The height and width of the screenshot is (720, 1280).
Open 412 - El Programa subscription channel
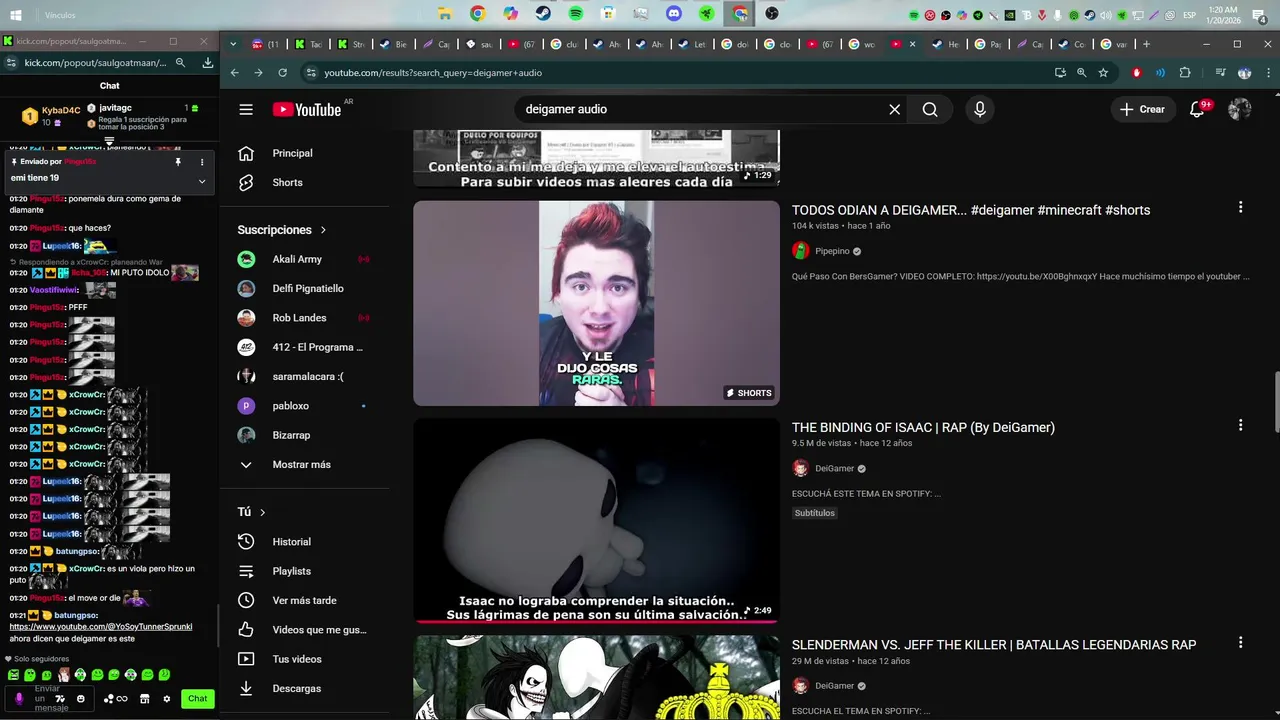pos(317,347)
